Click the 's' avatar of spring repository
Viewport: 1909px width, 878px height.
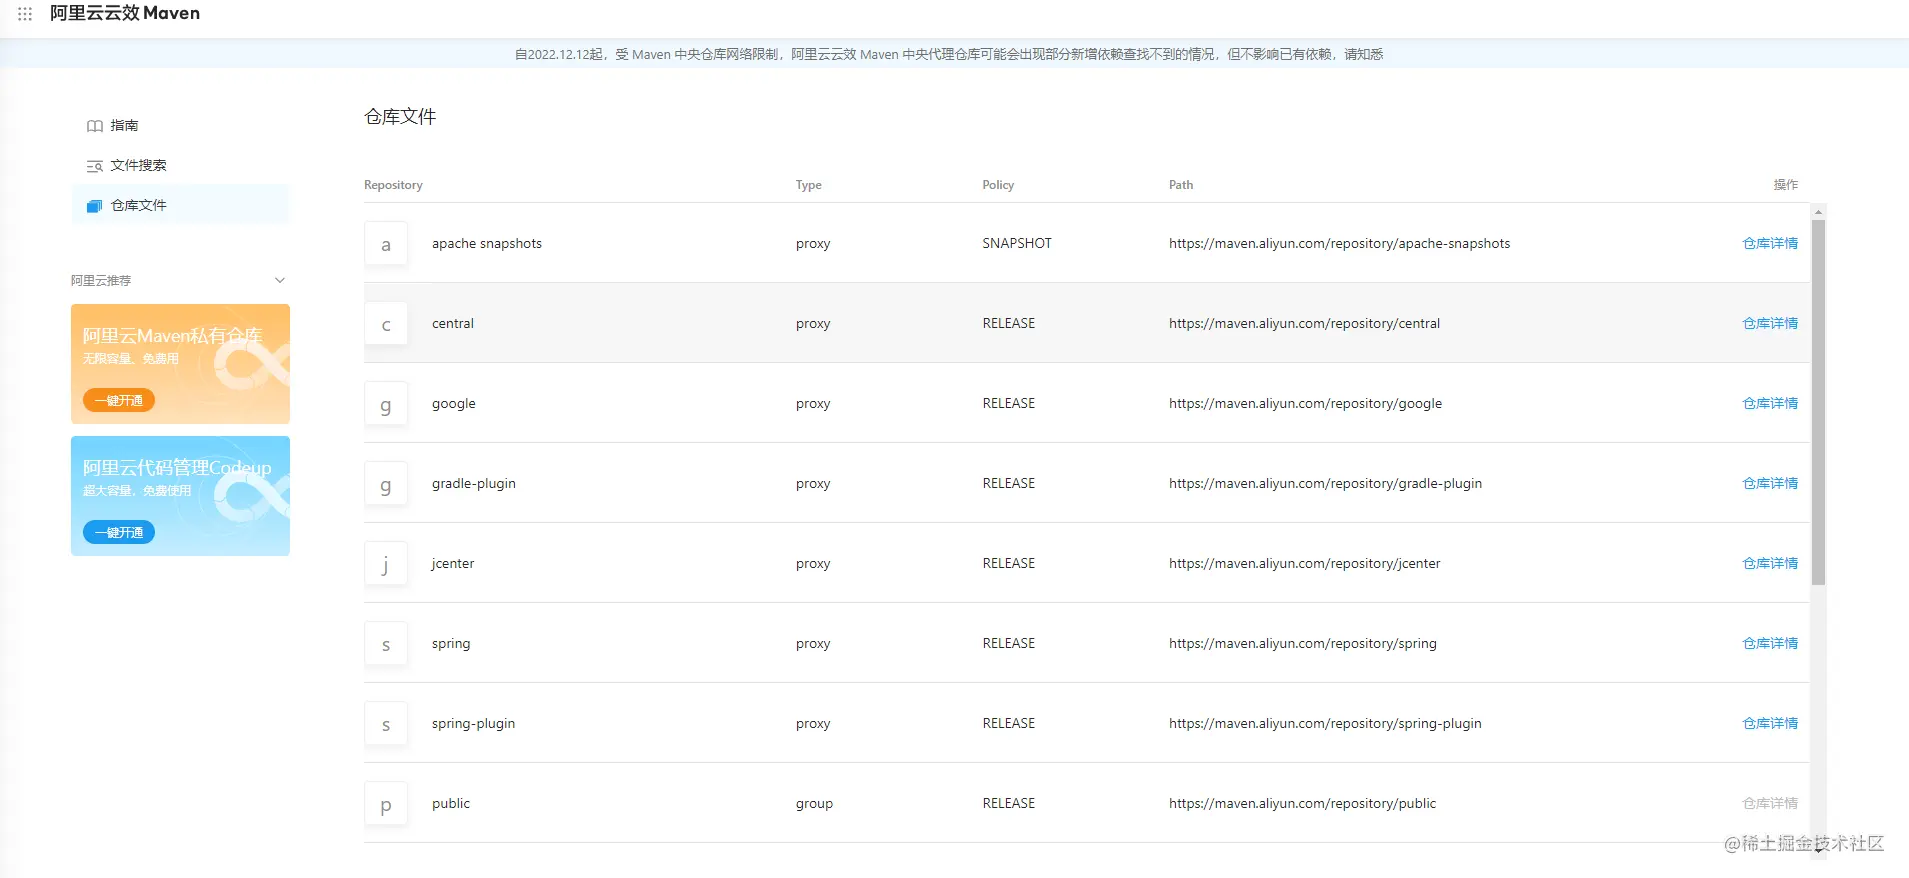tap(386, 644)
